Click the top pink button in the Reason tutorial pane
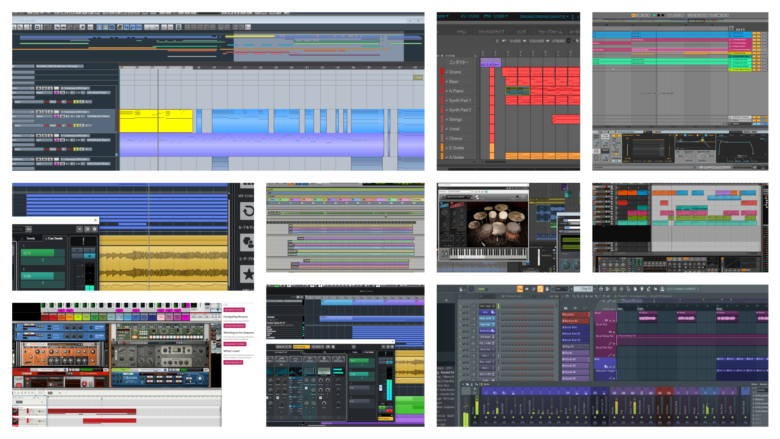 click(234, 310)
